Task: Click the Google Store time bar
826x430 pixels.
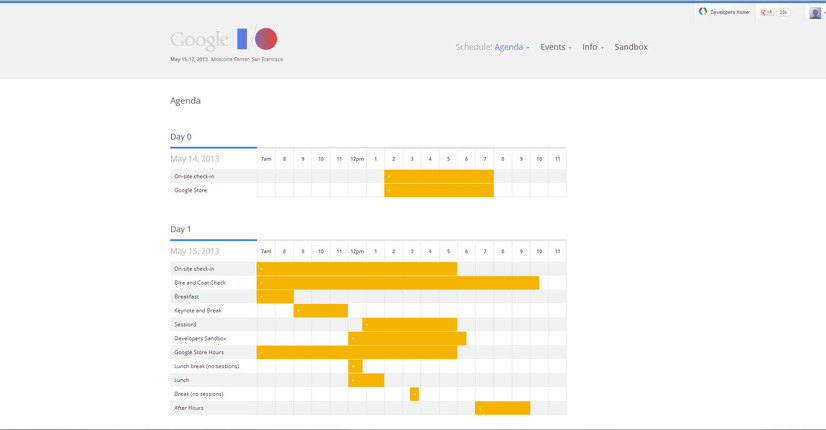Action: pos(439,190)
